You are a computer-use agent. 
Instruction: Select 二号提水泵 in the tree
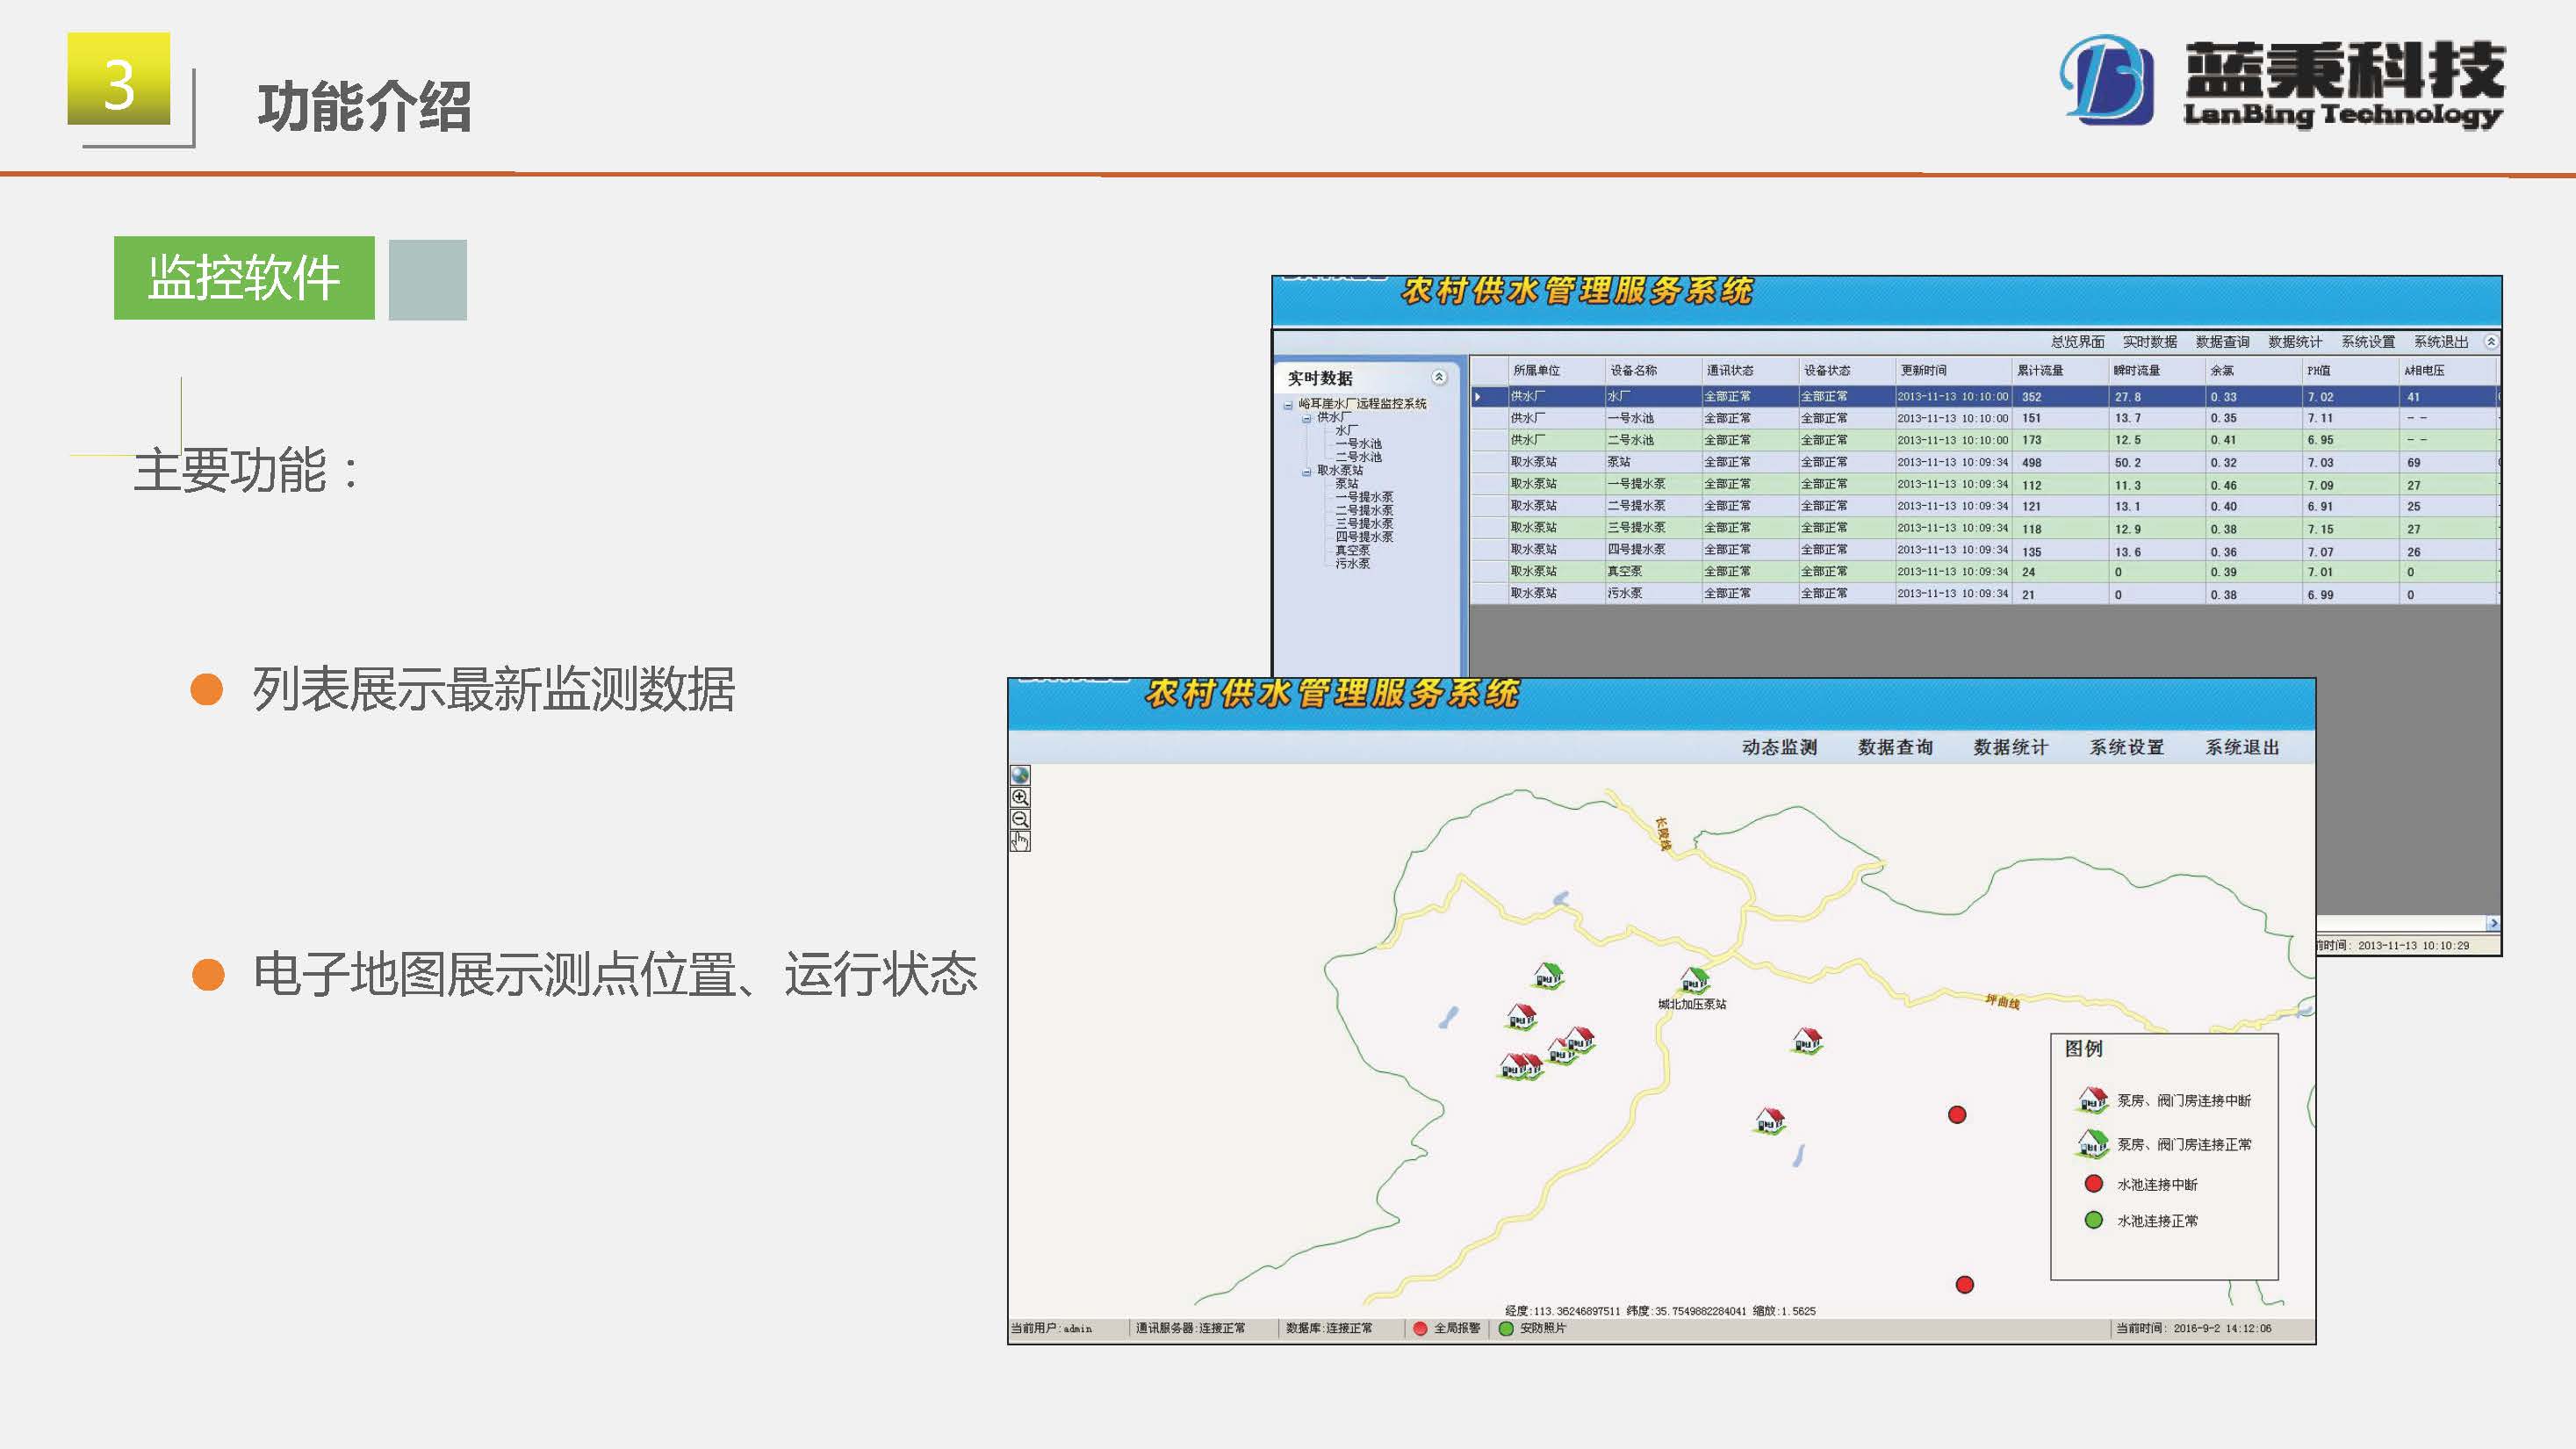coord(1364,510)
